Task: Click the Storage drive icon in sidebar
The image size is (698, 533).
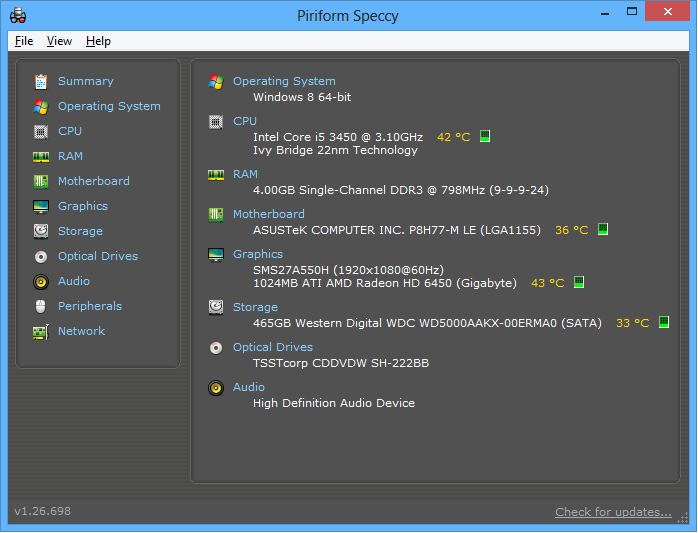Action: 41,231
